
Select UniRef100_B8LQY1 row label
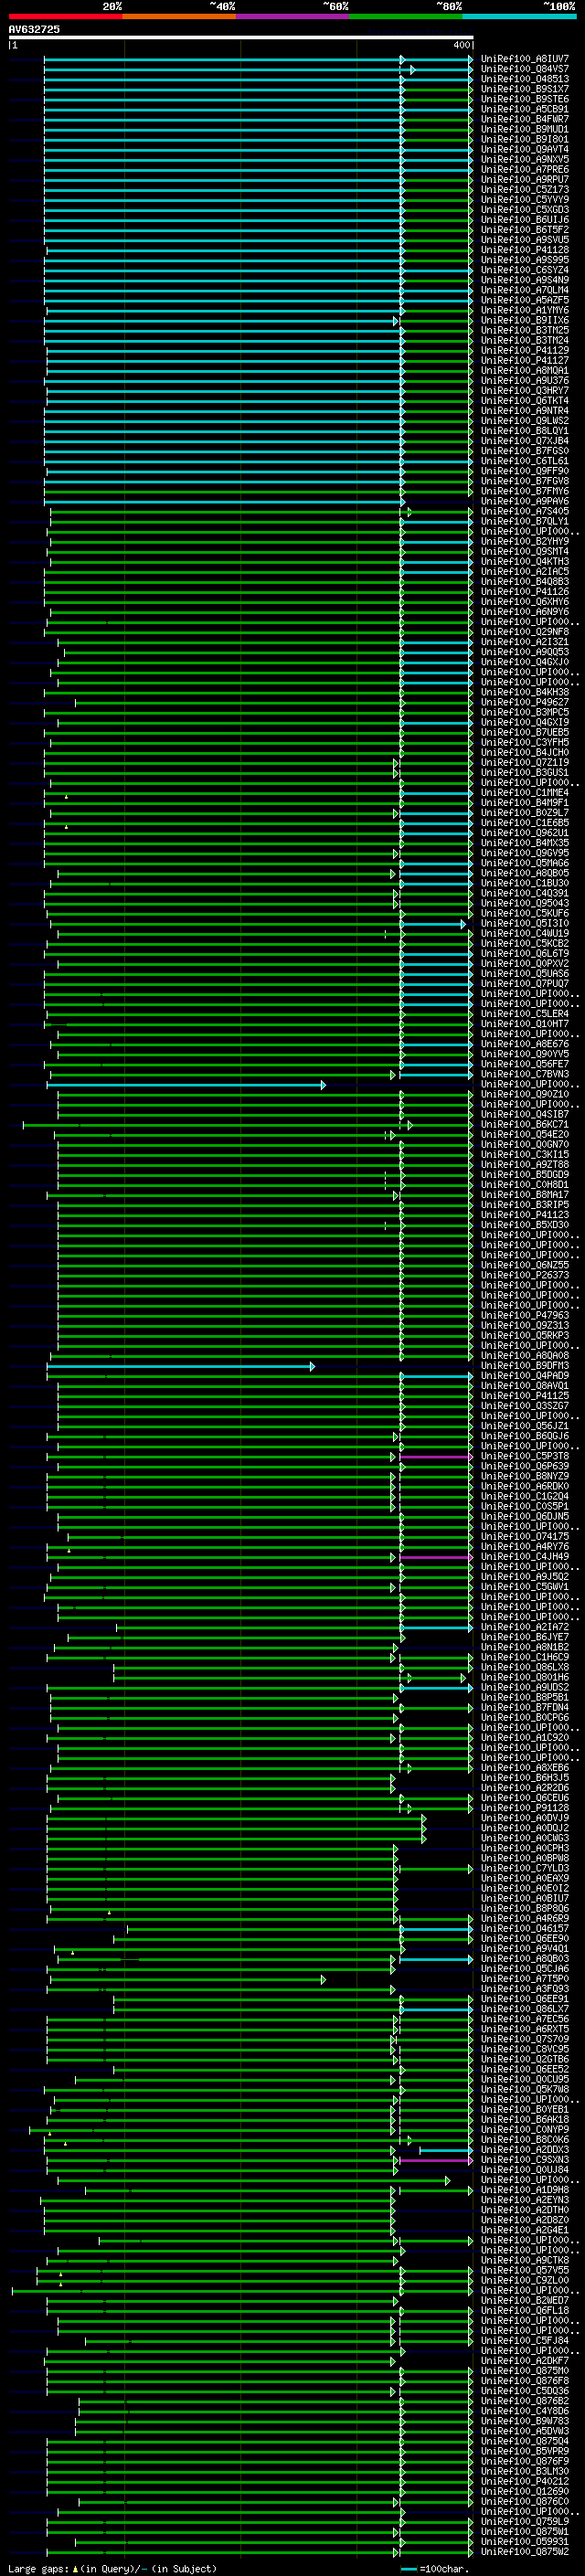pos(525,430)
